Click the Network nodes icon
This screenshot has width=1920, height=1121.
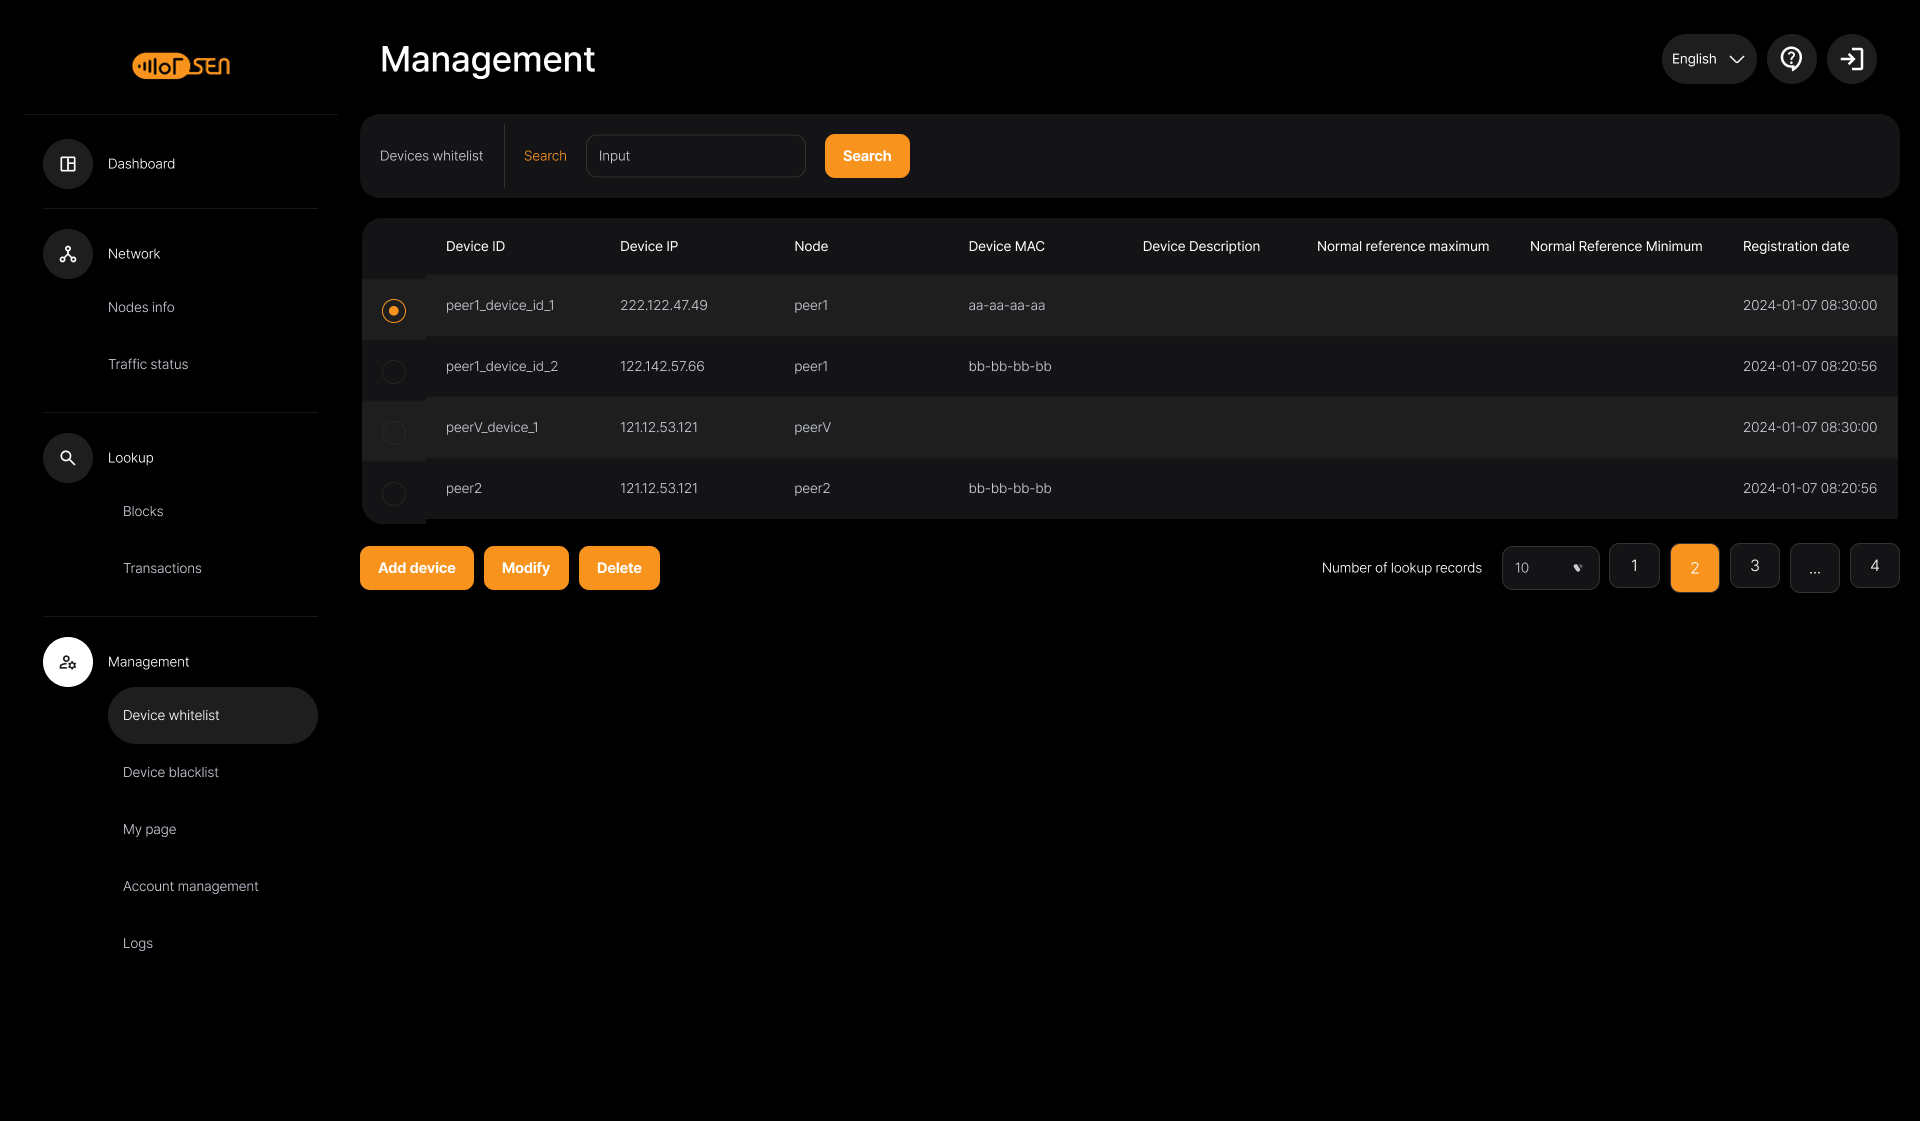[68, 254]
